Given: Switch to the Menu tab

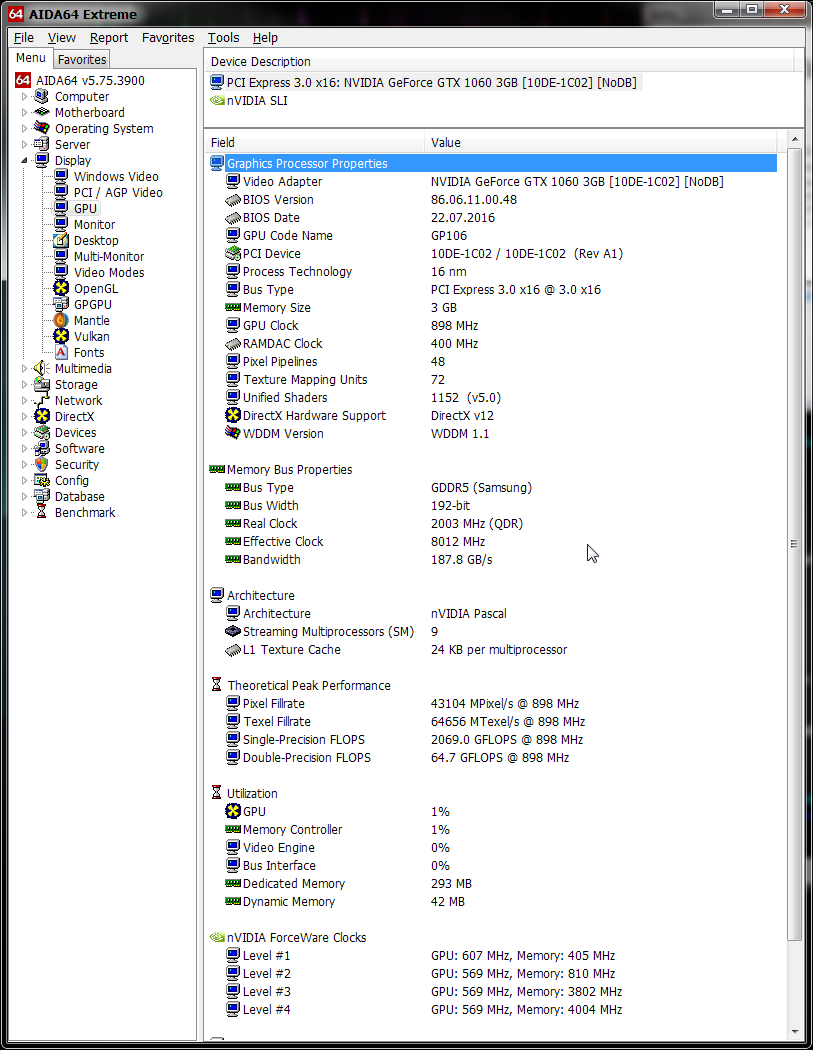Looking at the screenshot, I should coord(31,58).
